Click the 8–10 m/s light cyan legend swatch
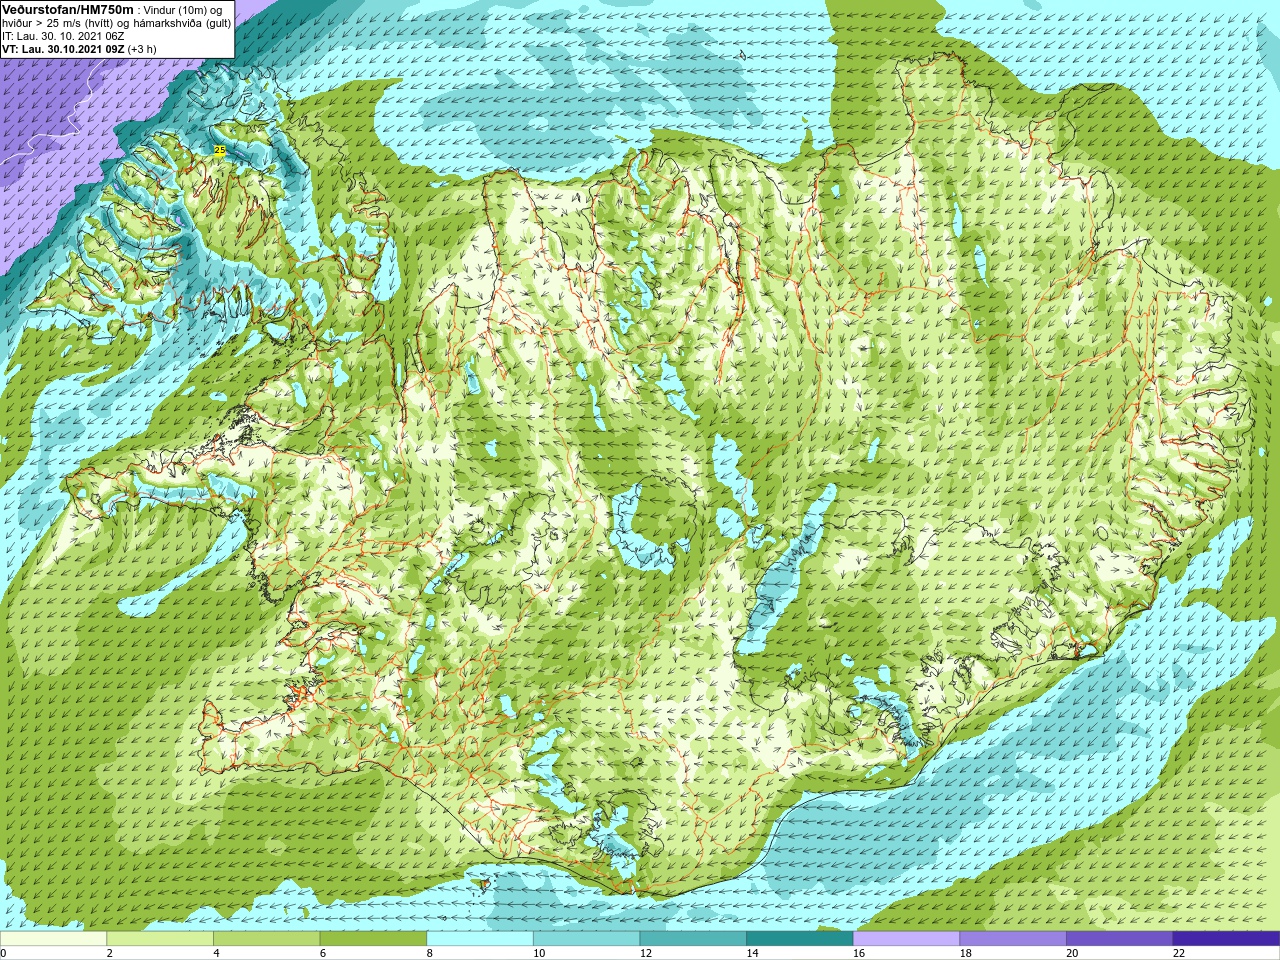 (480, 939)
